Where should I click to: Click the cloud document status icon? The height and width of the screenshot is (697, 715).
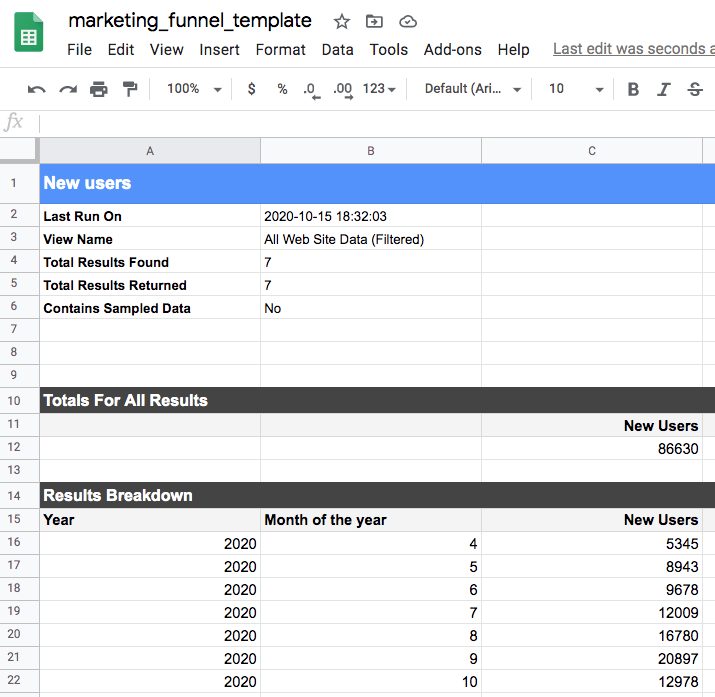[x=407, y=21]
